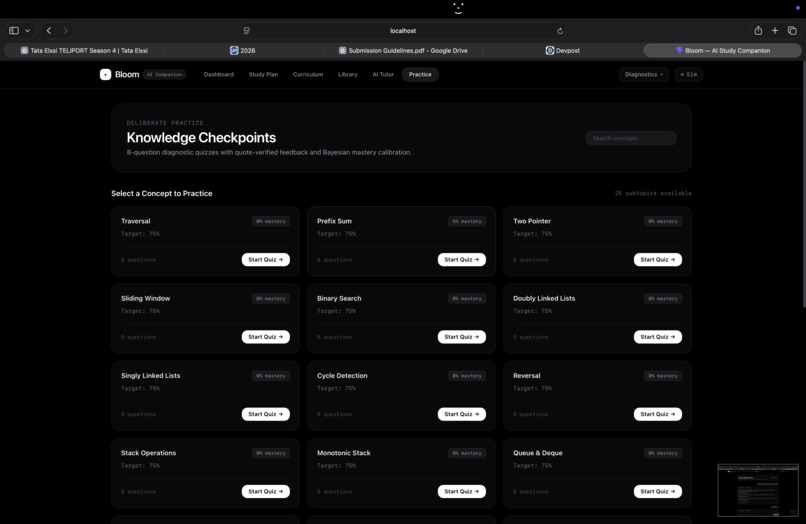Click the Queue & Deque card title
The image size is (806, 524).
point(538,453)
